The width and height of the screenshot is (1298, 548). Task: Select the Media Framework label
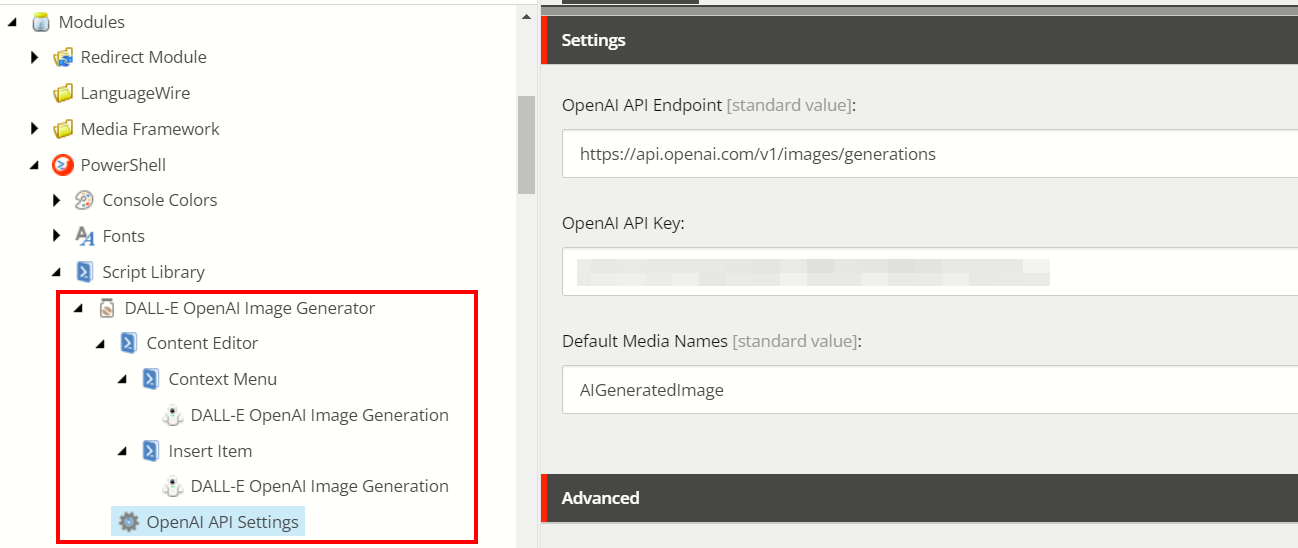pyautogui.click(x=150, y=129)
